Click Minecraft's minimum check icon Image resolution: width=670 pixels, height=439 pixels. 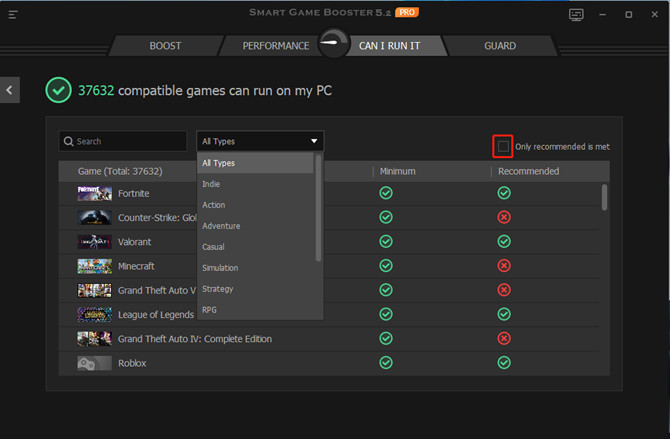386,265
